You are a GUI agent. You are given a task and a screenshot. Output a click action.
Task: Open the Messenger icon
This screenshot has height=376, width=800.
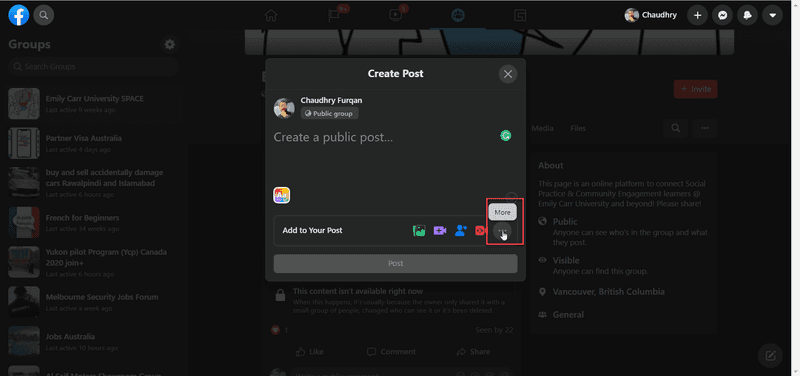tap(722, 15)
